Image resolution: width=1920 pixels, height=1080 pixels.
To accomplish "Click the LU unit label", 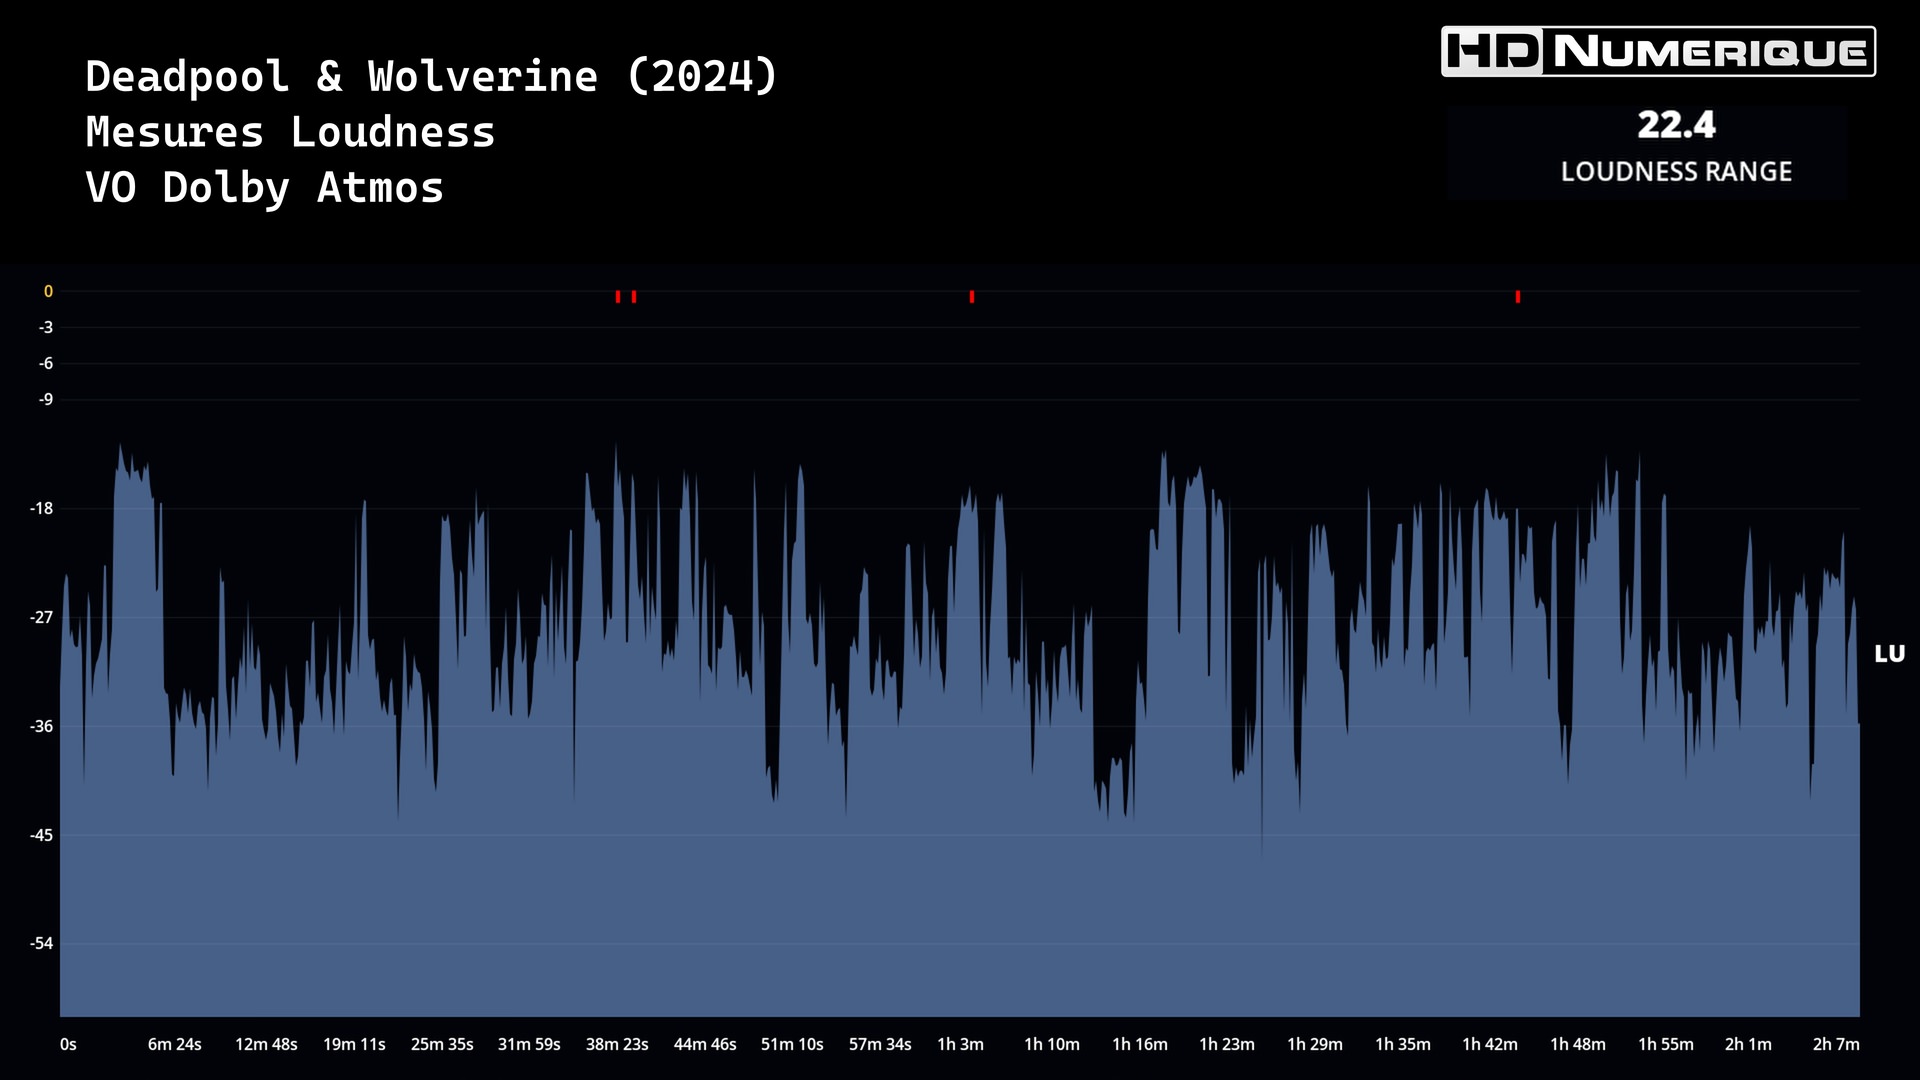I will click(x=1889, y=654).
